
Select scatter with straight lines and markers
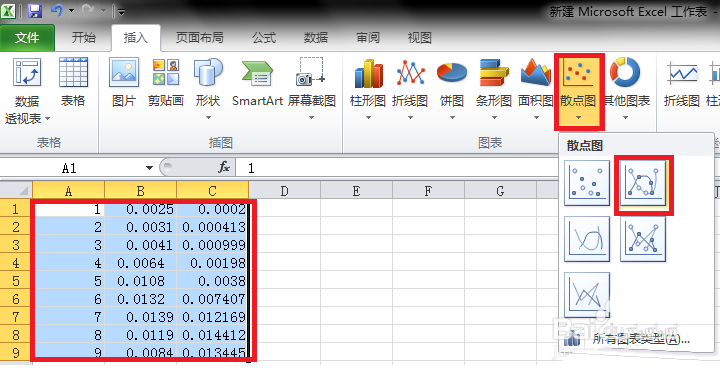pyautogui.click(x=643, y=239)
